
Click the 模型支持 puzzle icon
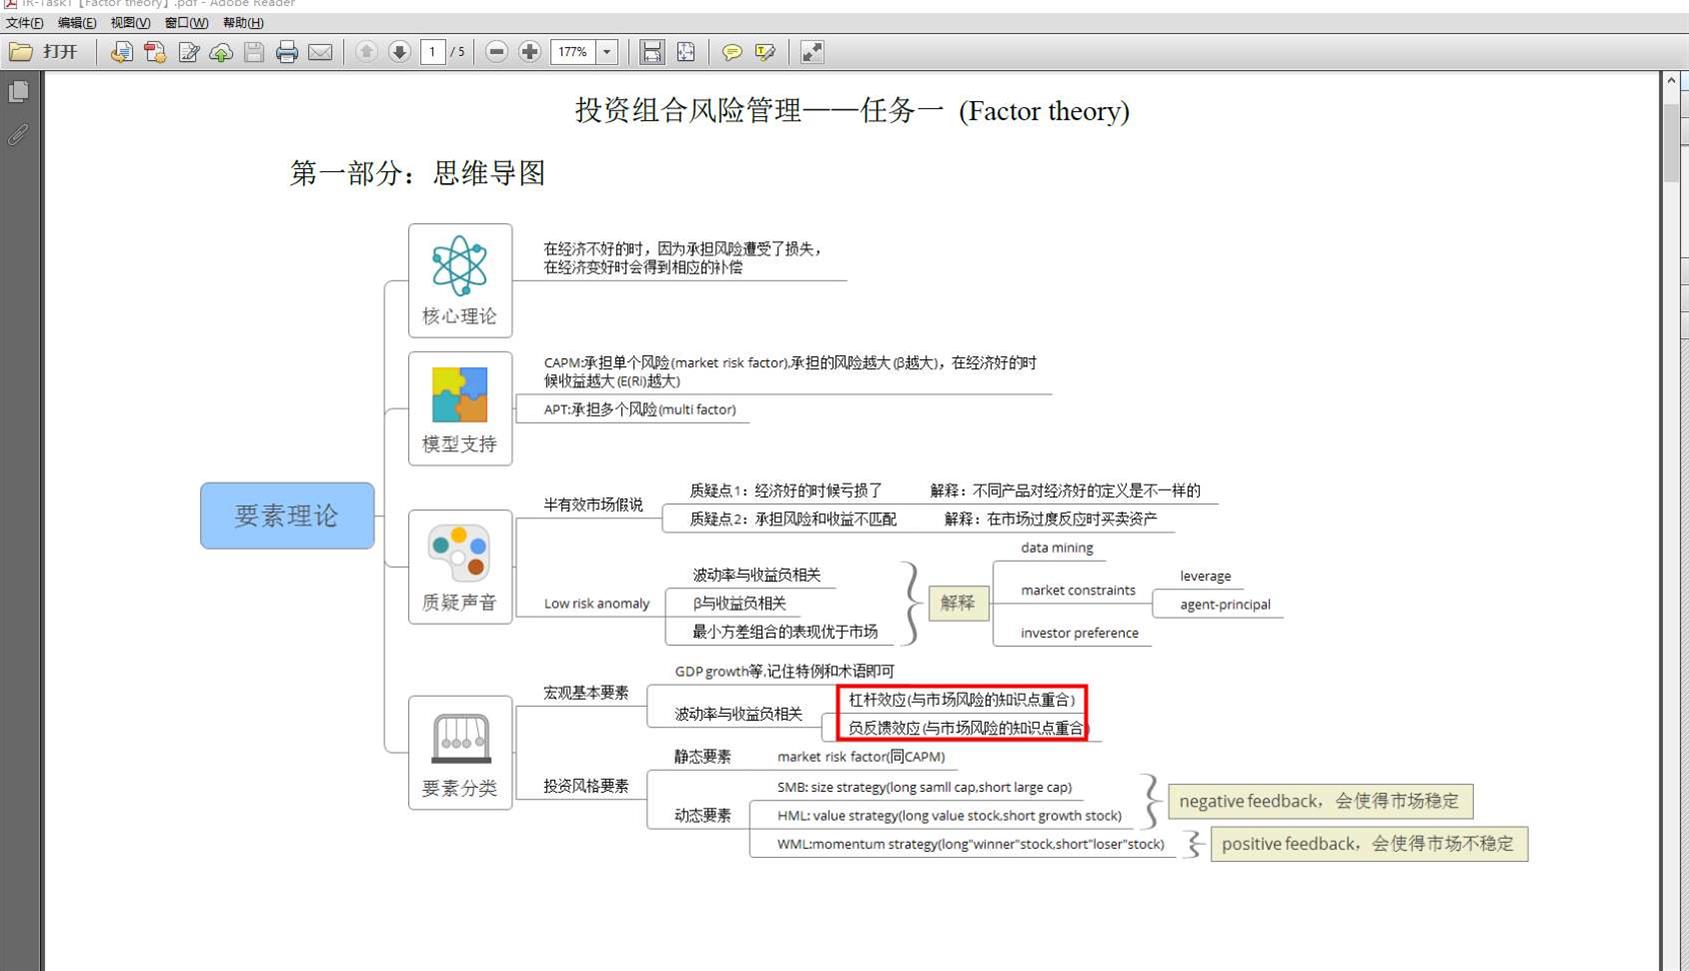tap(459, 394)
